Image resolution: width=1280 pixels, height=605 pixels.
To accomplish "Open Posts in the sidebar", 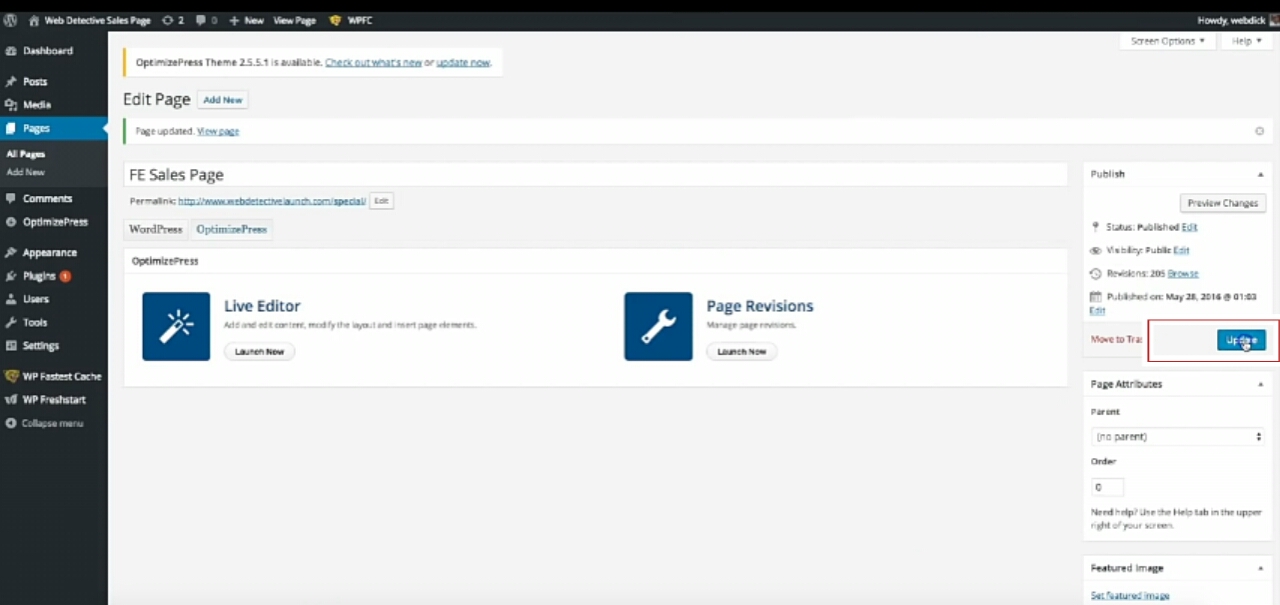I will (35, 82).
